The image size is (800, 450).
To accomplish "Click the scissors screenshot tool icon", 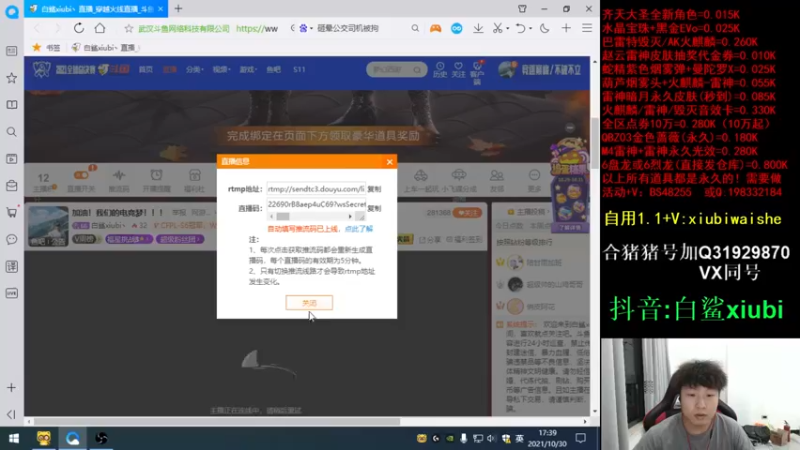I will 497,29.
